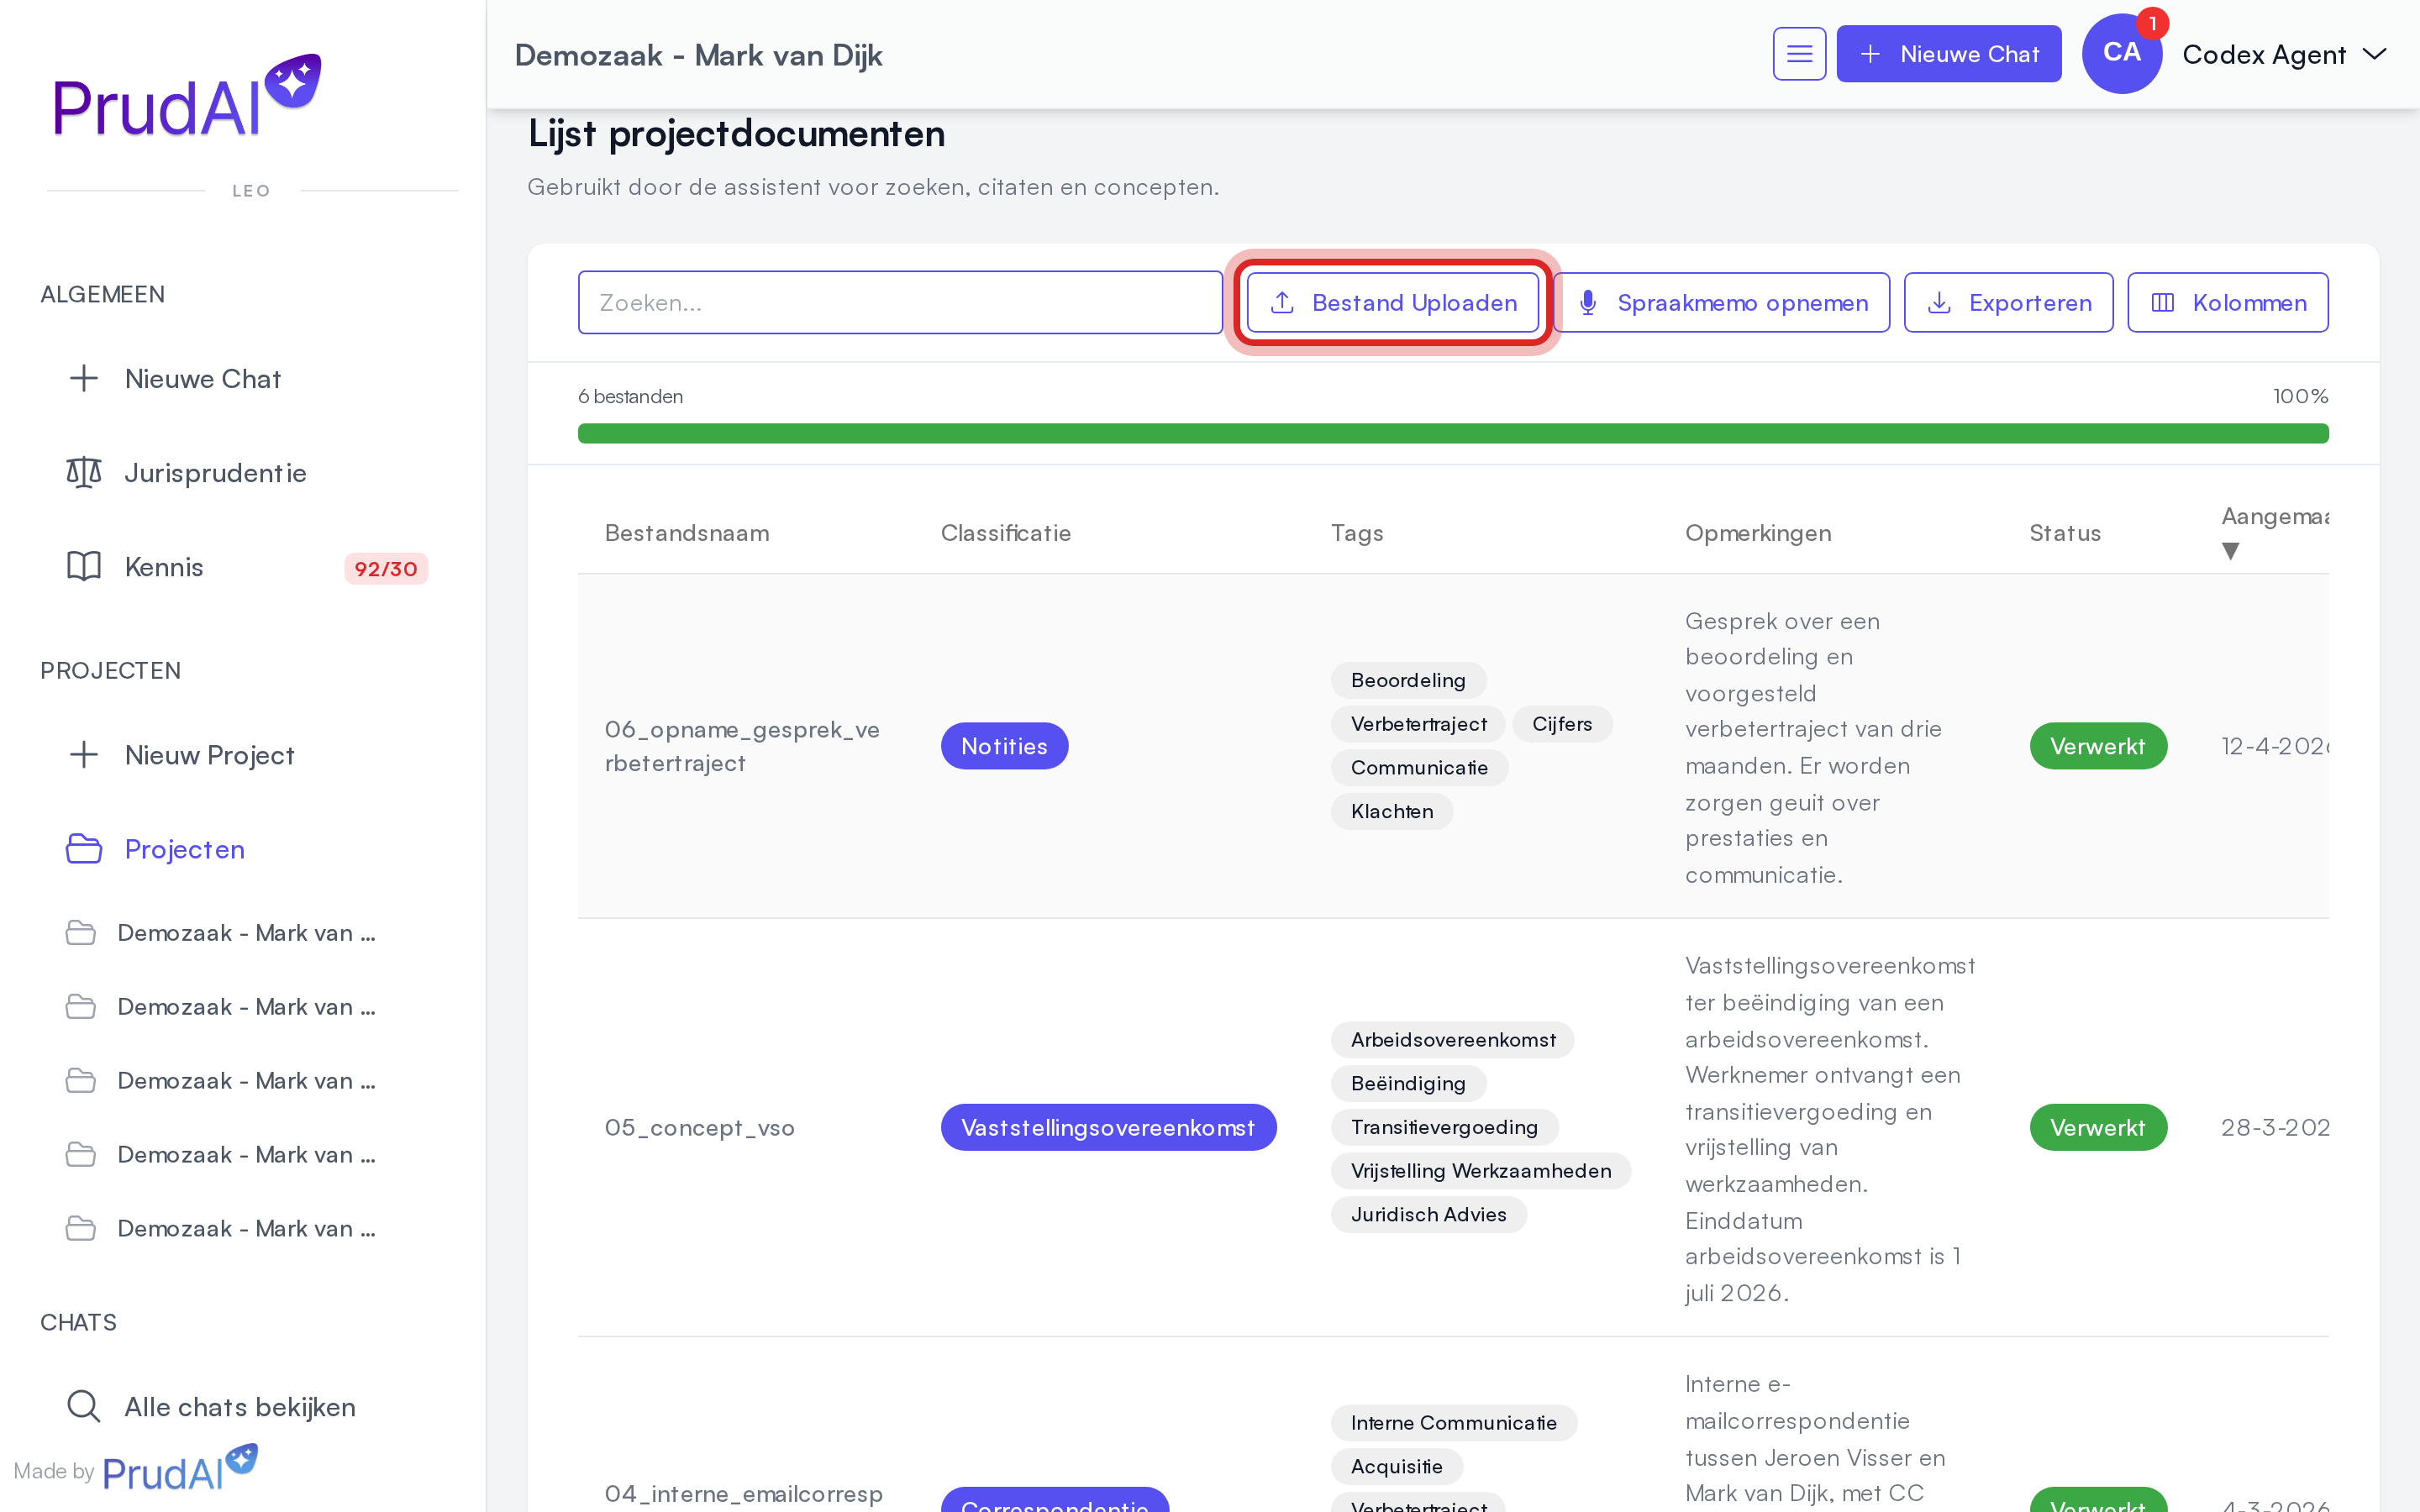Click the Transitievergoeding tag
Screen dimensions: 2420x1512
point(1444,1127)
